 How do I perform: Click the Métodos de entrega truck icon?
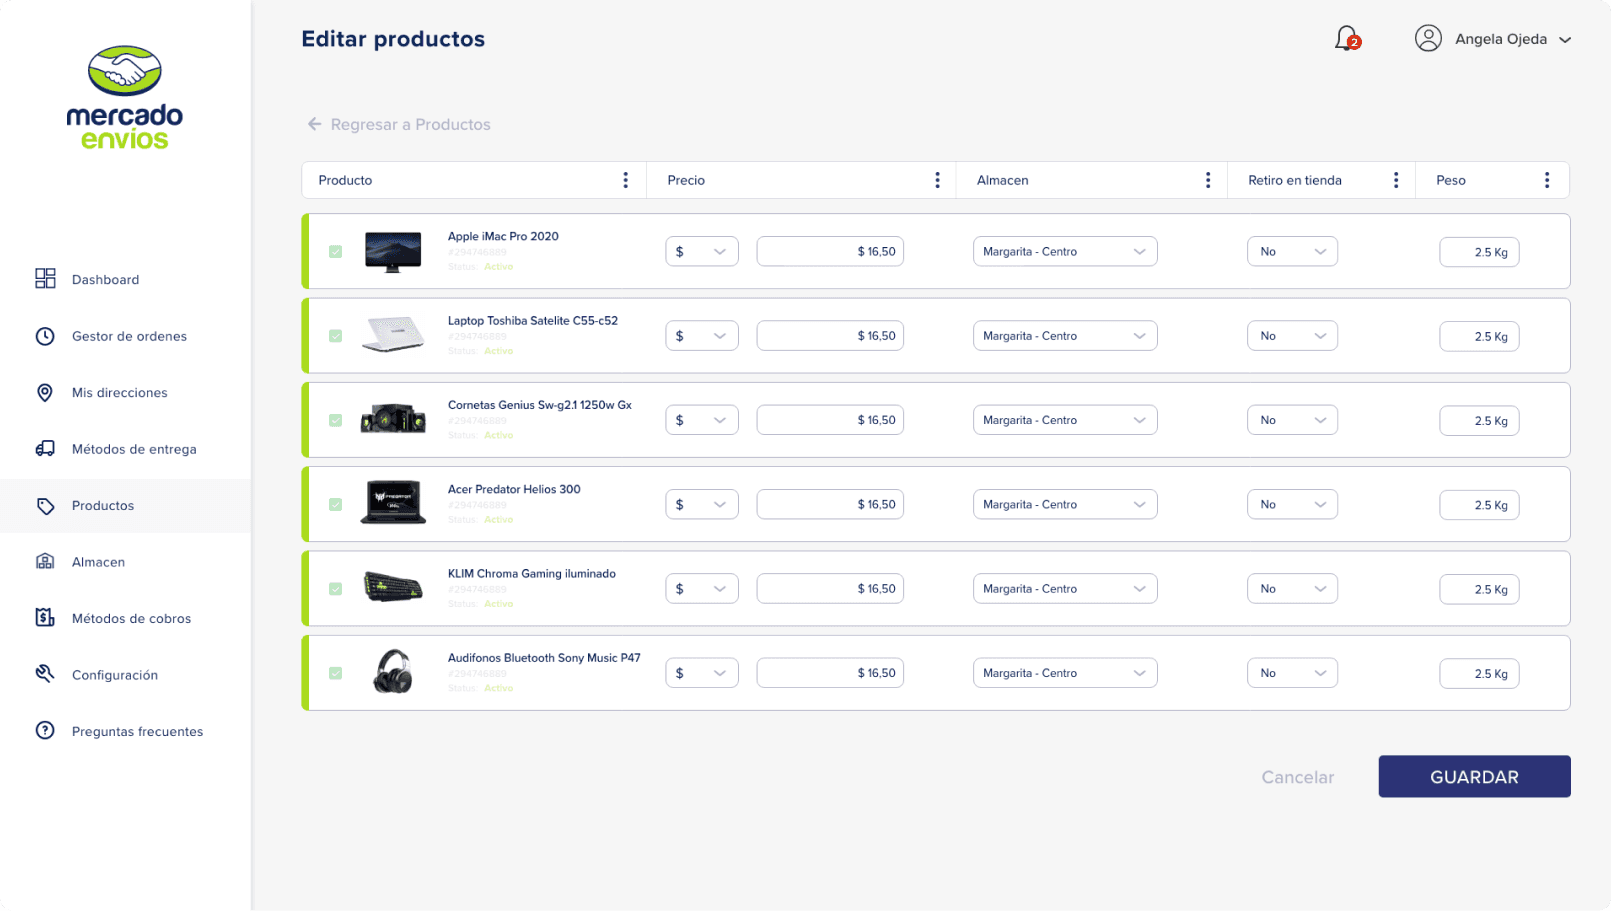click(x=45, y=449)
